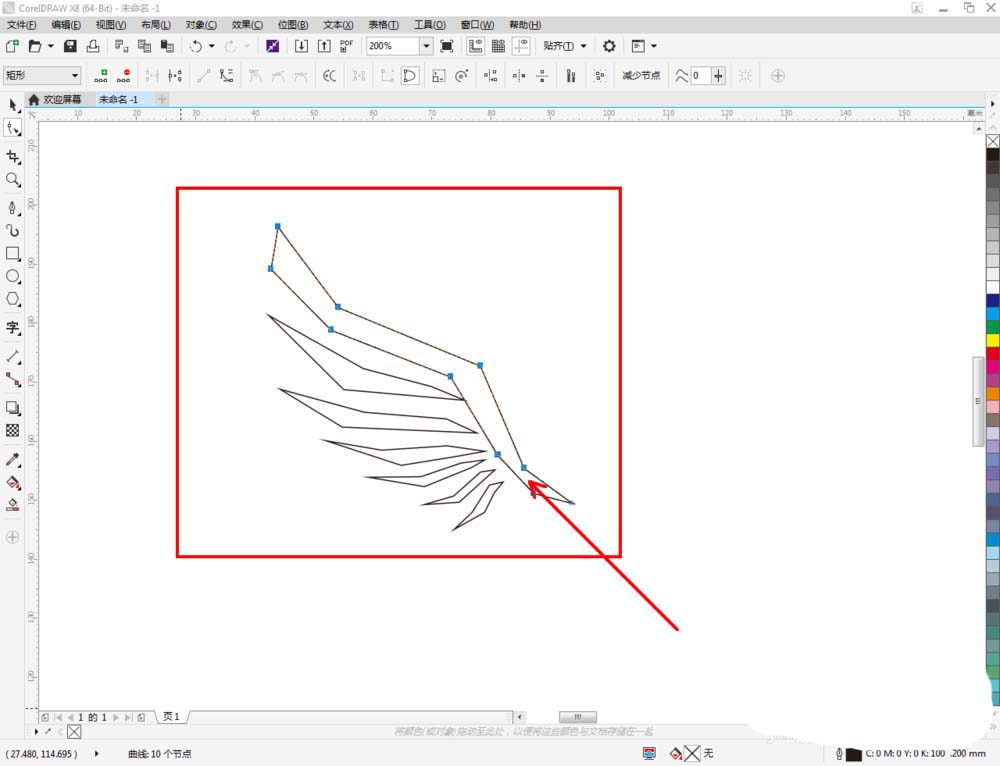Image resolution: width=1000 pixels, height=766 pixels.
Task: Click the Add nodes icon
Action: click(100, 75)
